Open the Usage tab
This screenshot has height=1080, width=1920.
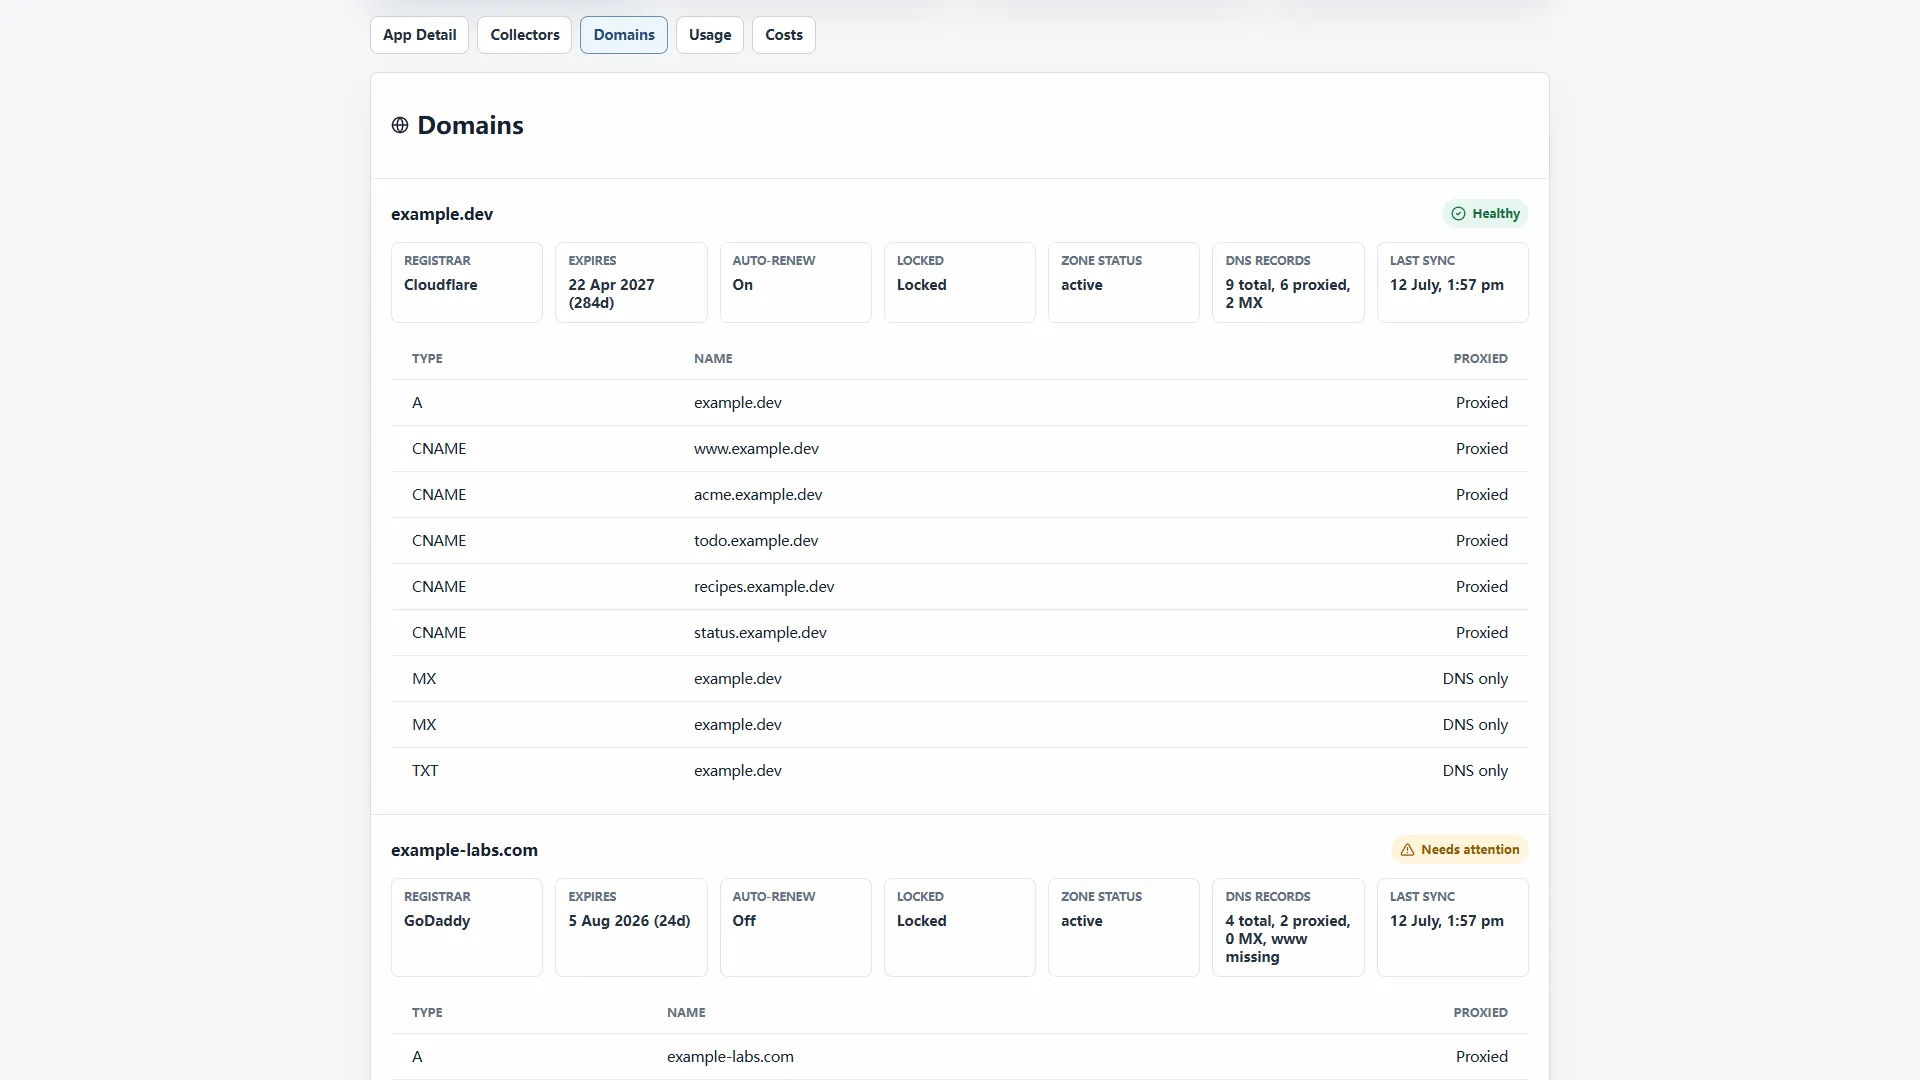pyautogui.click(x=710, y=35)
